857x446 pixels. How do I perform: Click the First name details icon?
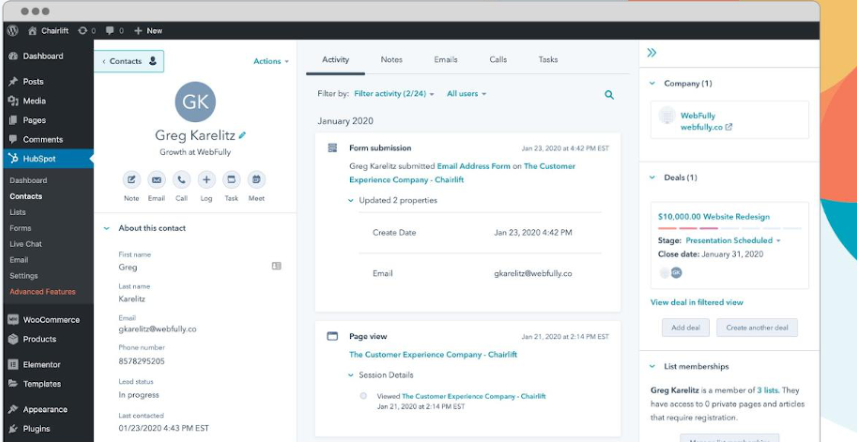277,266
